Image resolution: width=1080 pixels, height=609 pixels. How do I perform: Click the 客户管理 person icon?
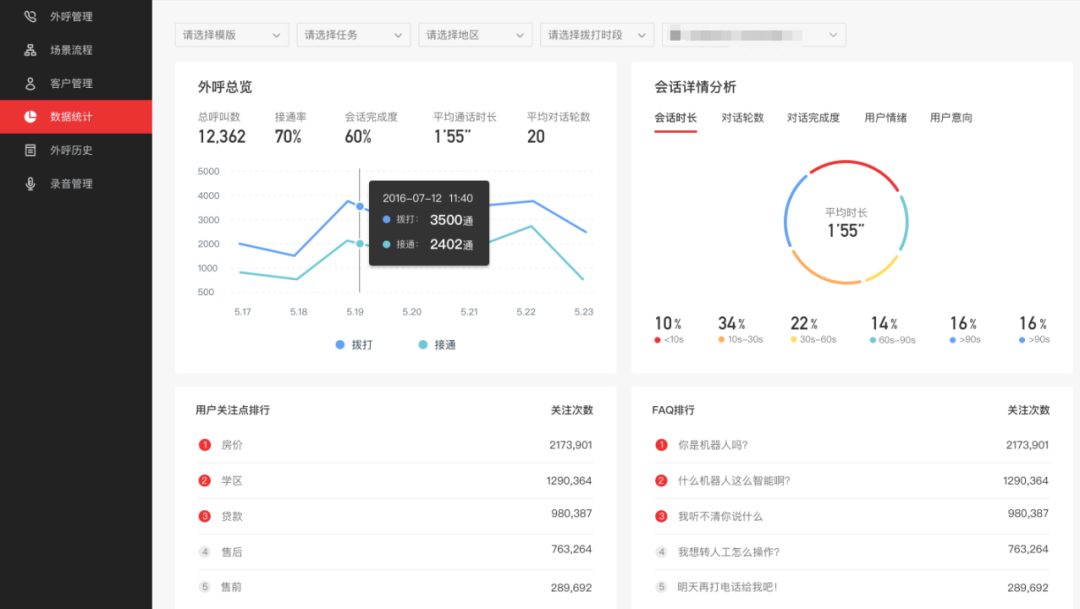pyautogui.click(x=30, y=84)
